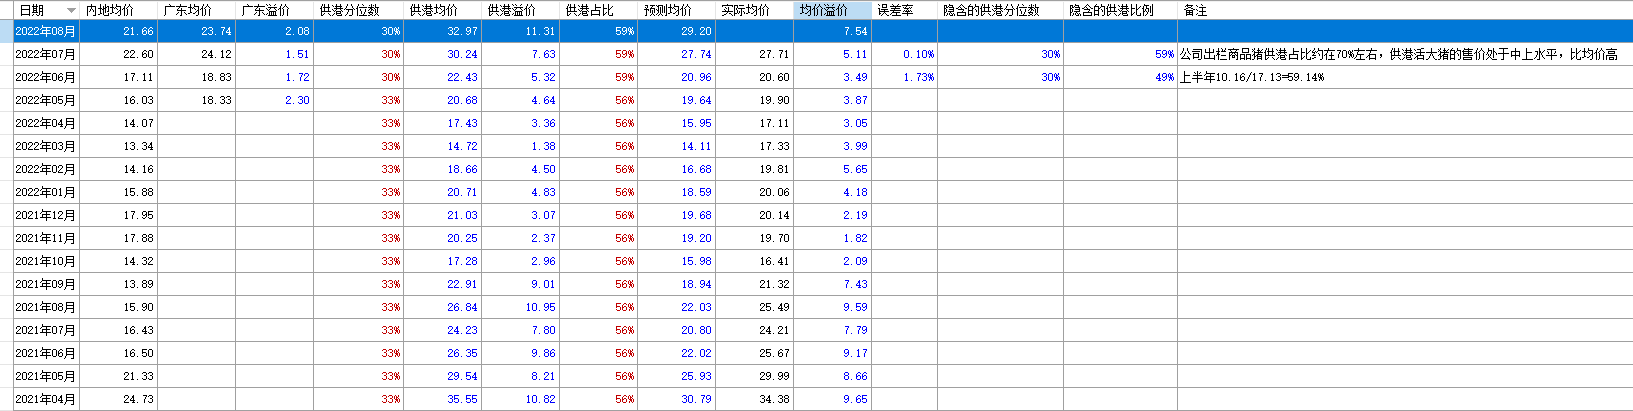
Task: Click the 隐含的供港分位数 column header
Action: 1001,10
